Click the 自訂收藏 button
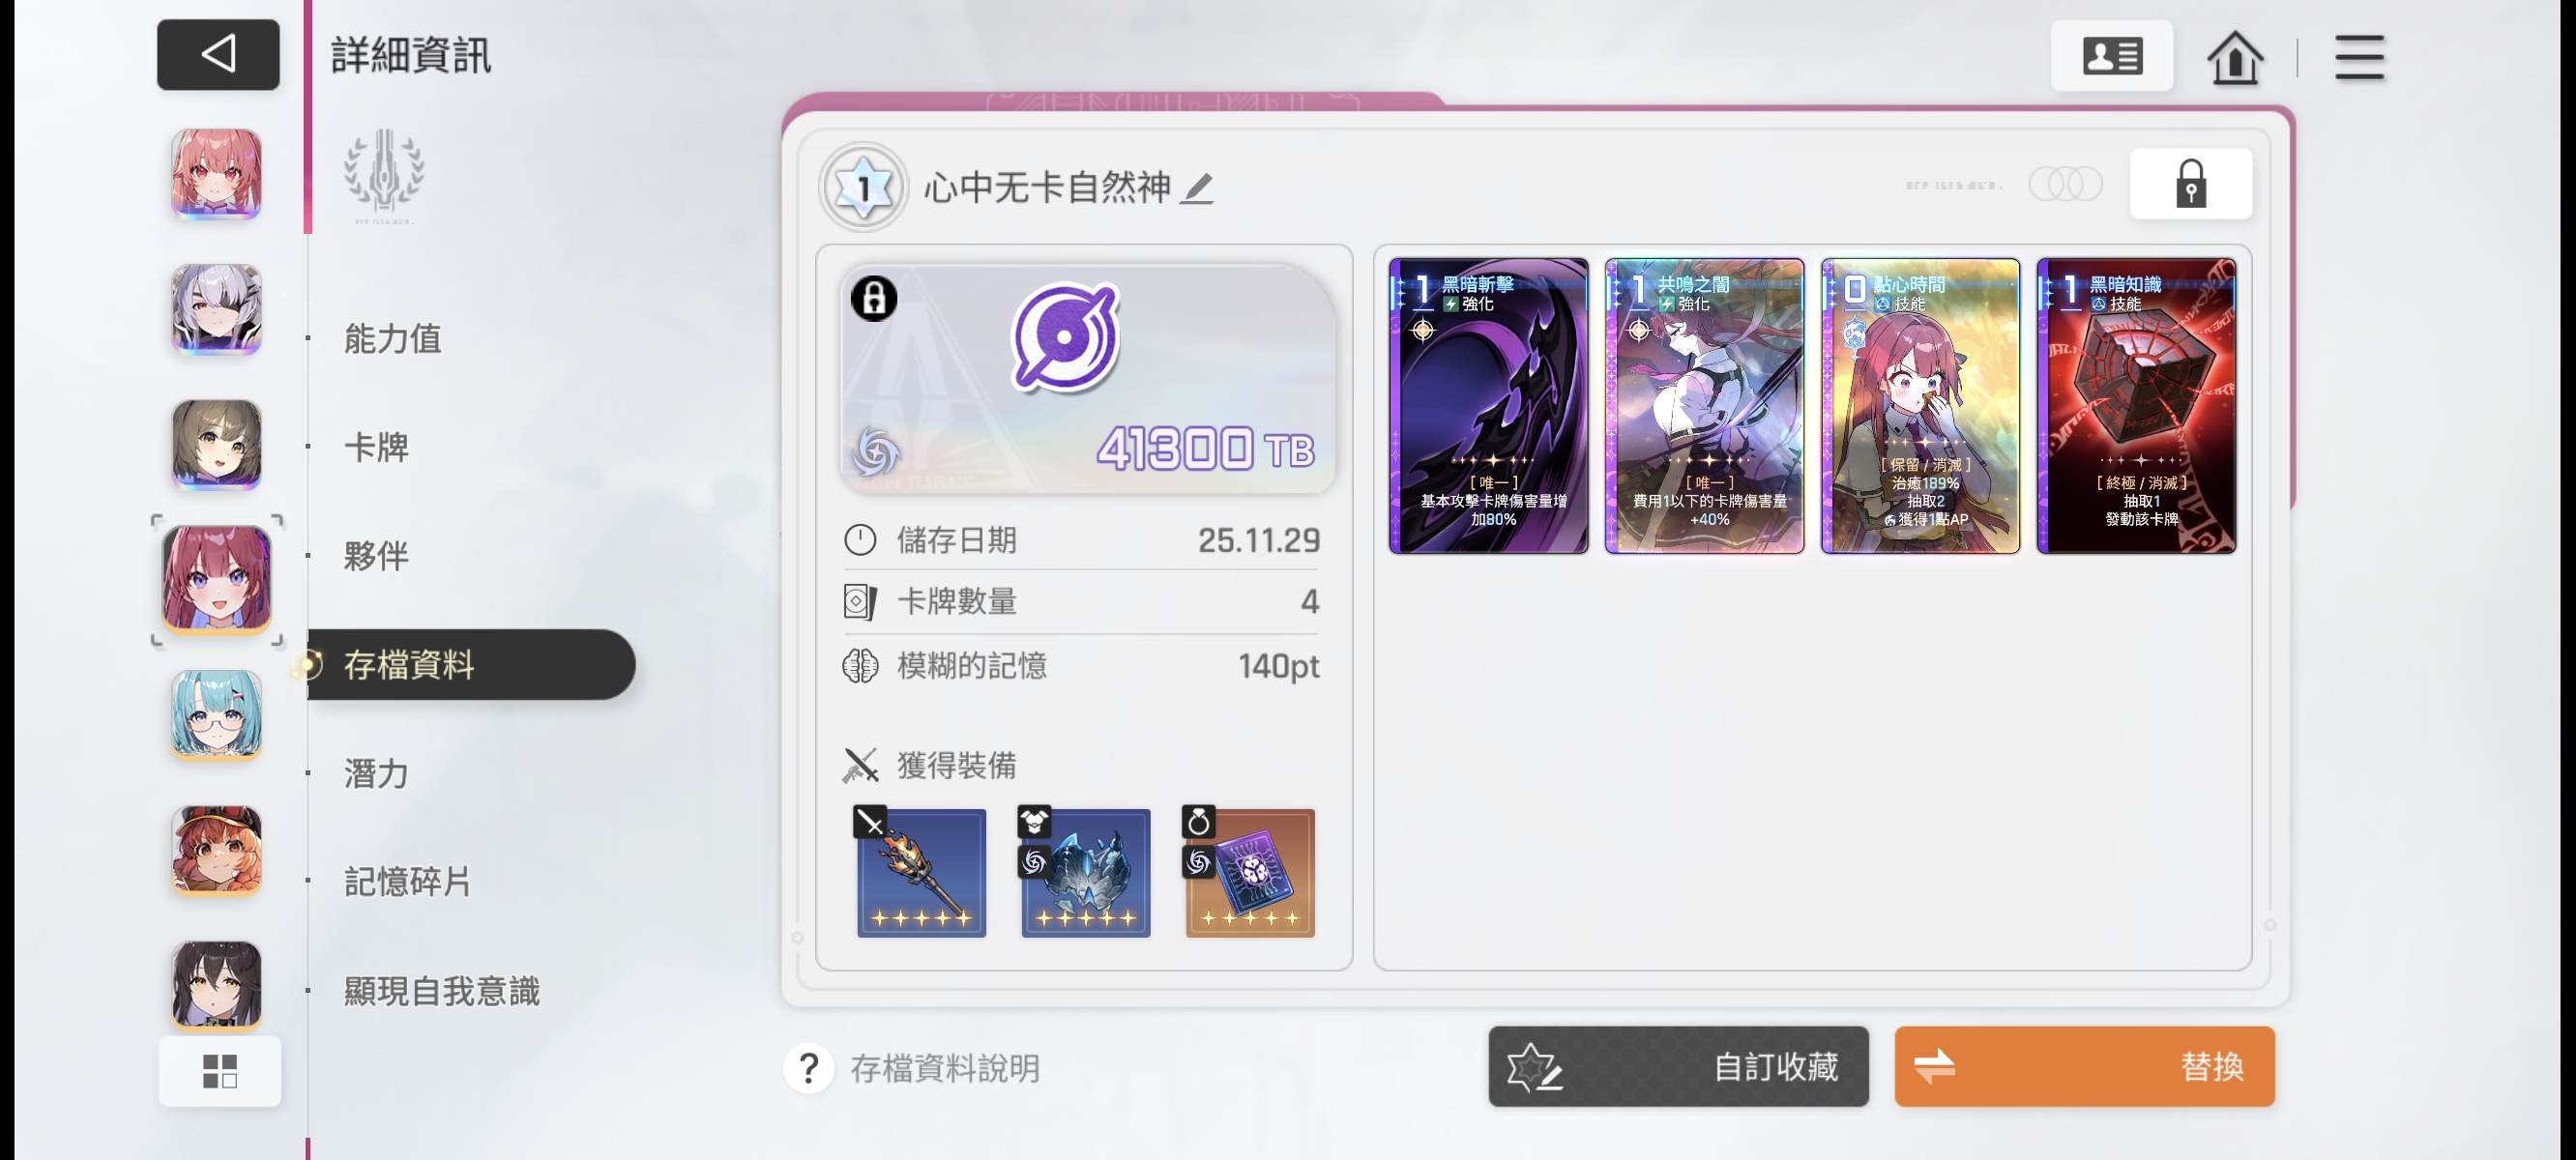 [x=1678, y=1066]
